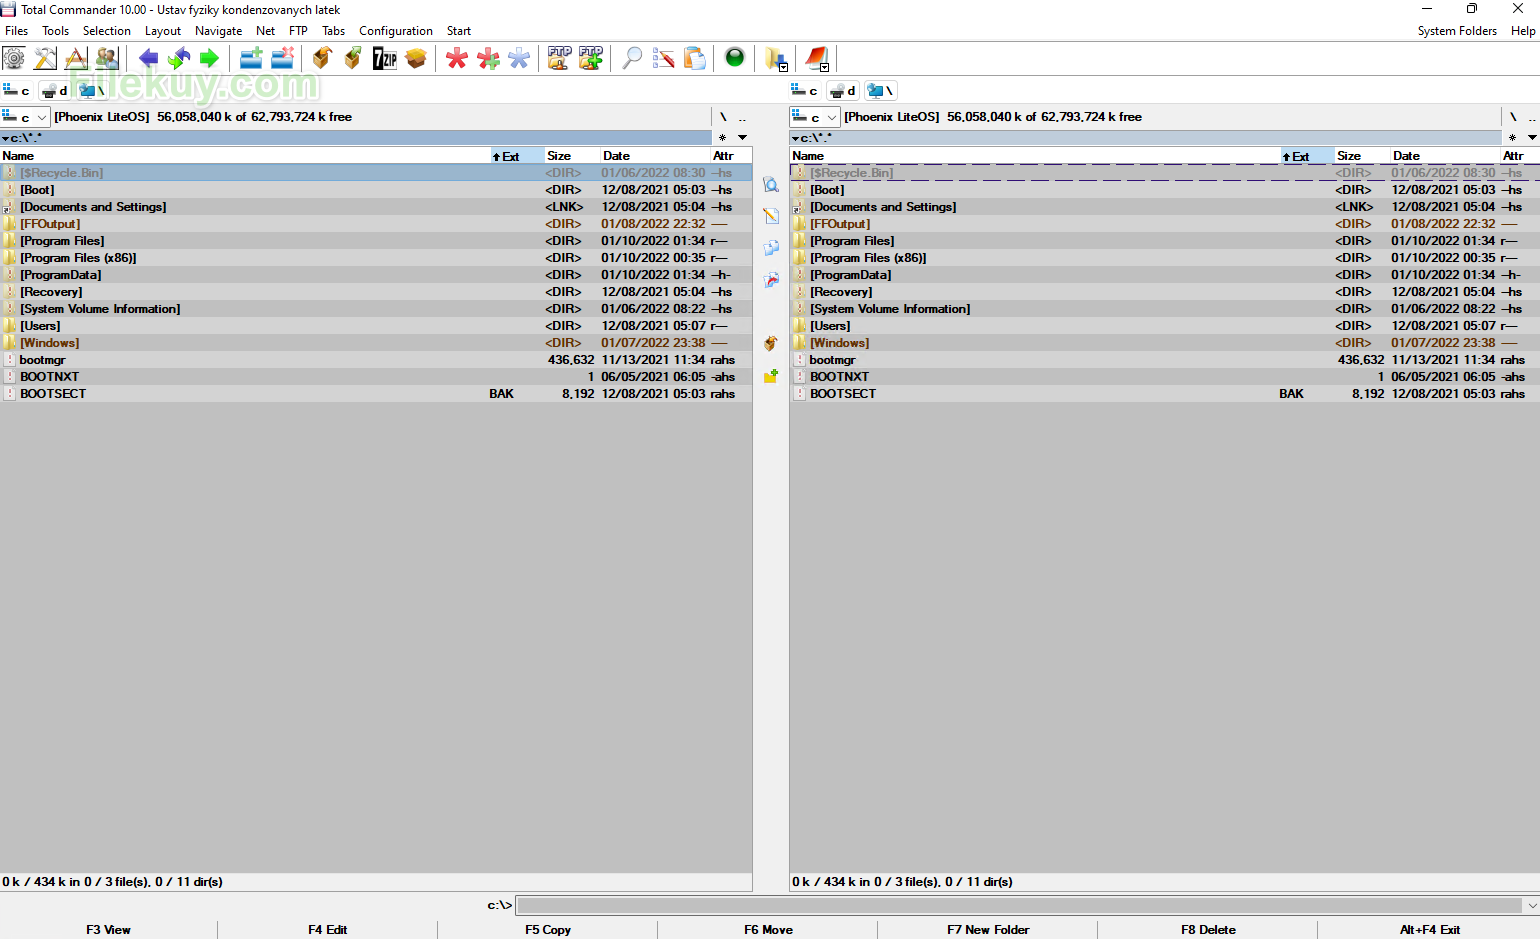1540x939 pixels.
Task: Click the F5 Copy button
Action: [548, 929]
